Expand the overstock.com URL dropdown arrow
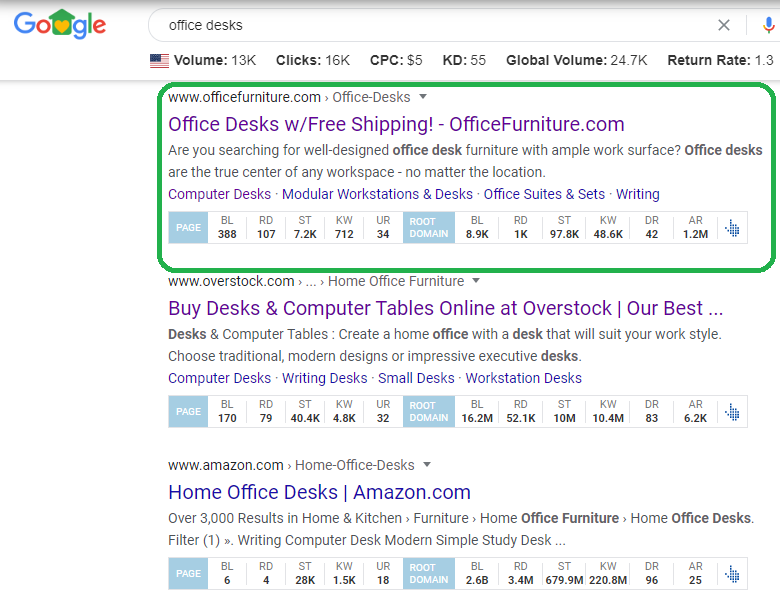Viewport: 780px width, 608px height. click(476, 281)
